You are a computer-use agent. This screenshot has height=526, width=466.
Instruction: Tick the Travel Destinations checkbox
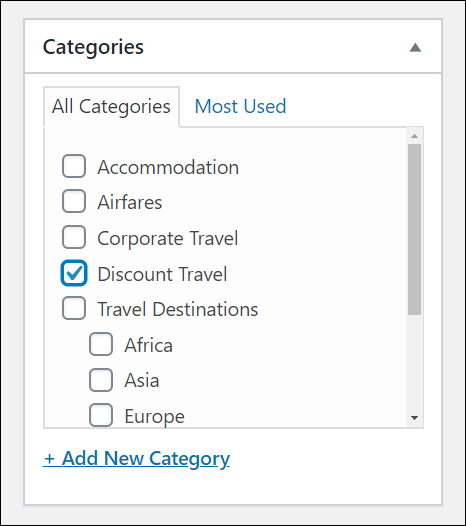[74, 308]
